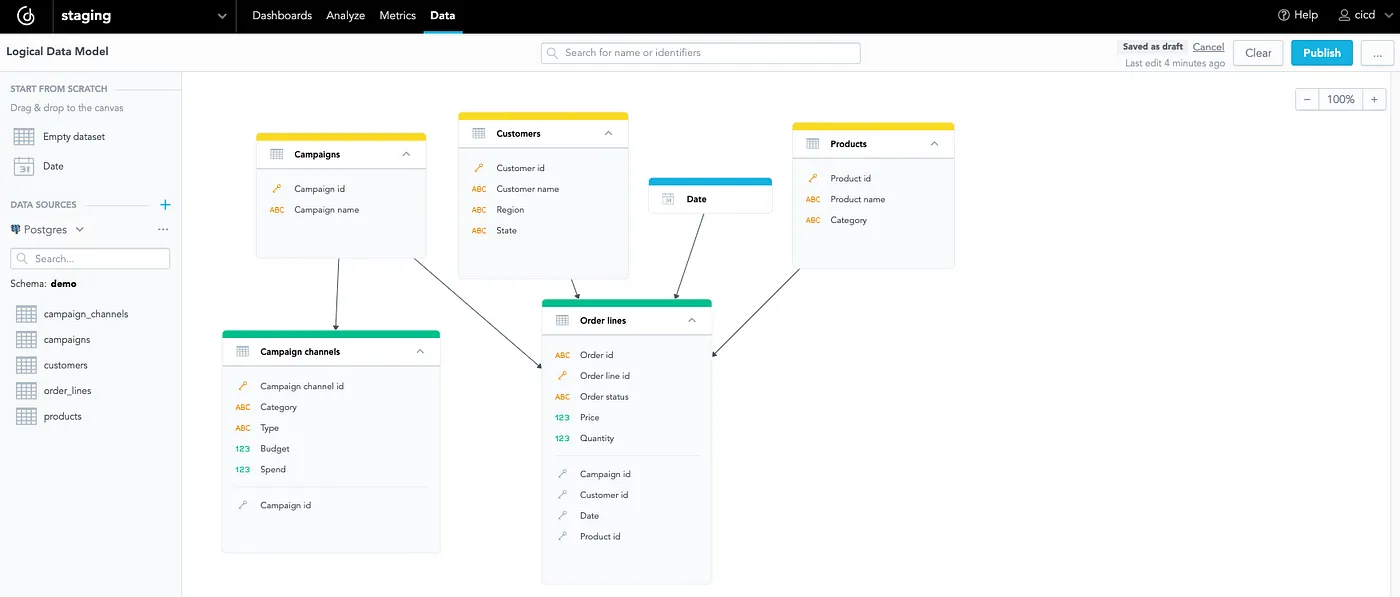Screen dimensions: 1400x597
Task: Publish the logical data model
Action: pos(1321,52)
